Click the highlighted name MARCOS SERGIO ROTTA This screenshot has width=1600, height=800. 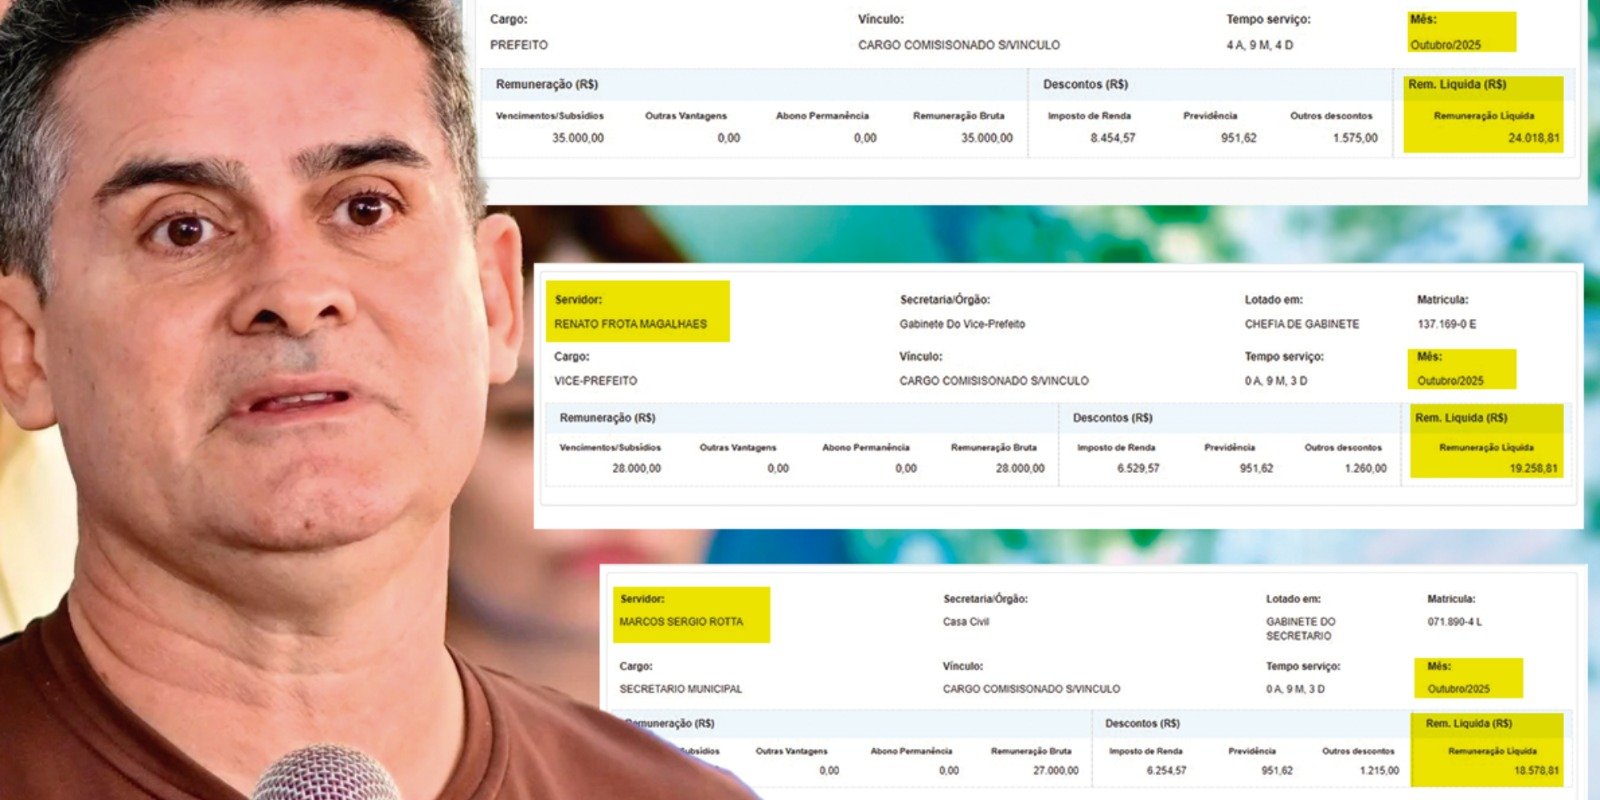coord(681,622)
